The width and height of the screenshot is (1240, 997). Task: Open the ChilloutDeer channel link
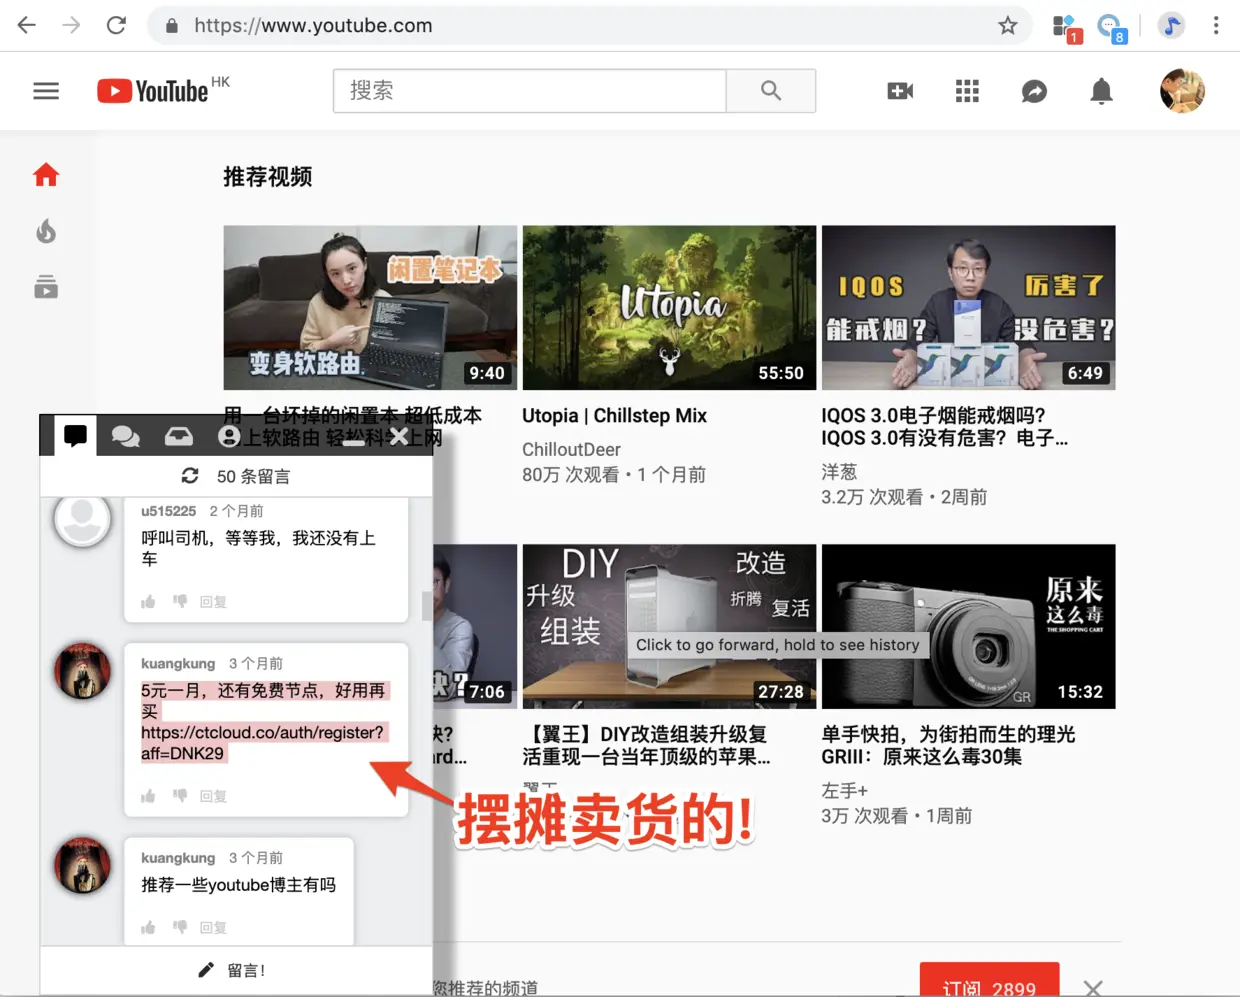pyautogui.click(x=571, y=449)
